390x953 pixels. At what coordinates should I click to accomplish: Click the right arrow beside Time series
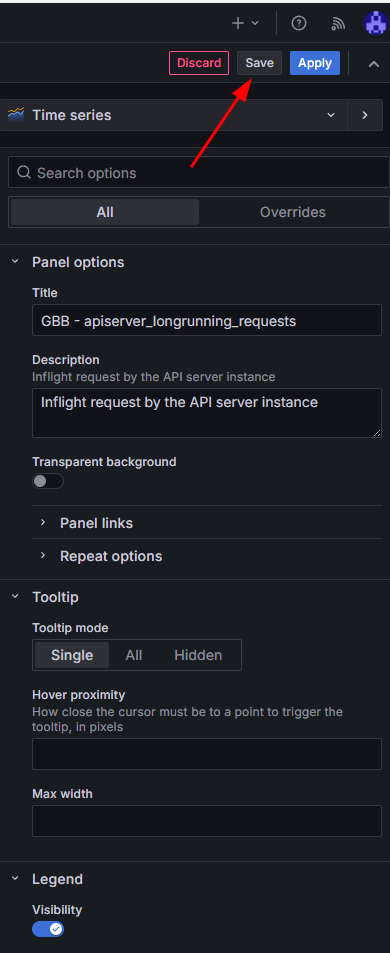pos(364,115)
